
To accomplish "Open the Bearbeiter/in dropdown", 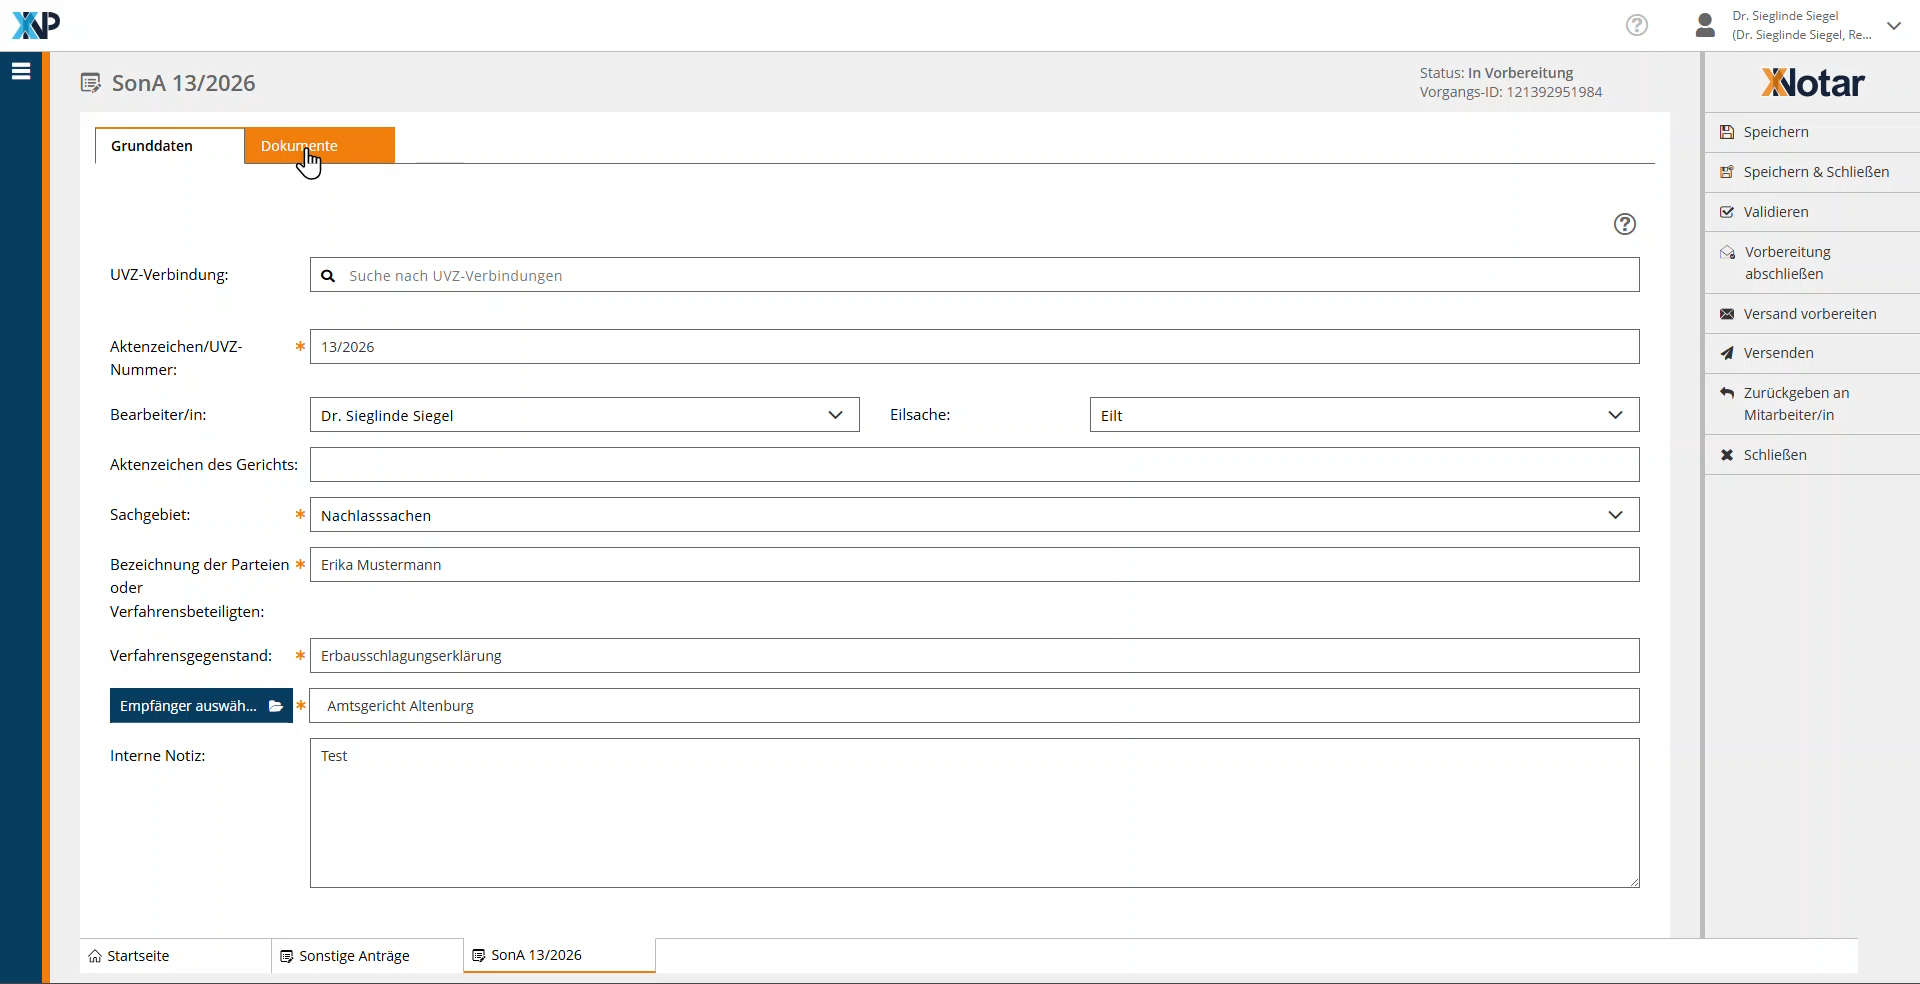I will [584, 415].
